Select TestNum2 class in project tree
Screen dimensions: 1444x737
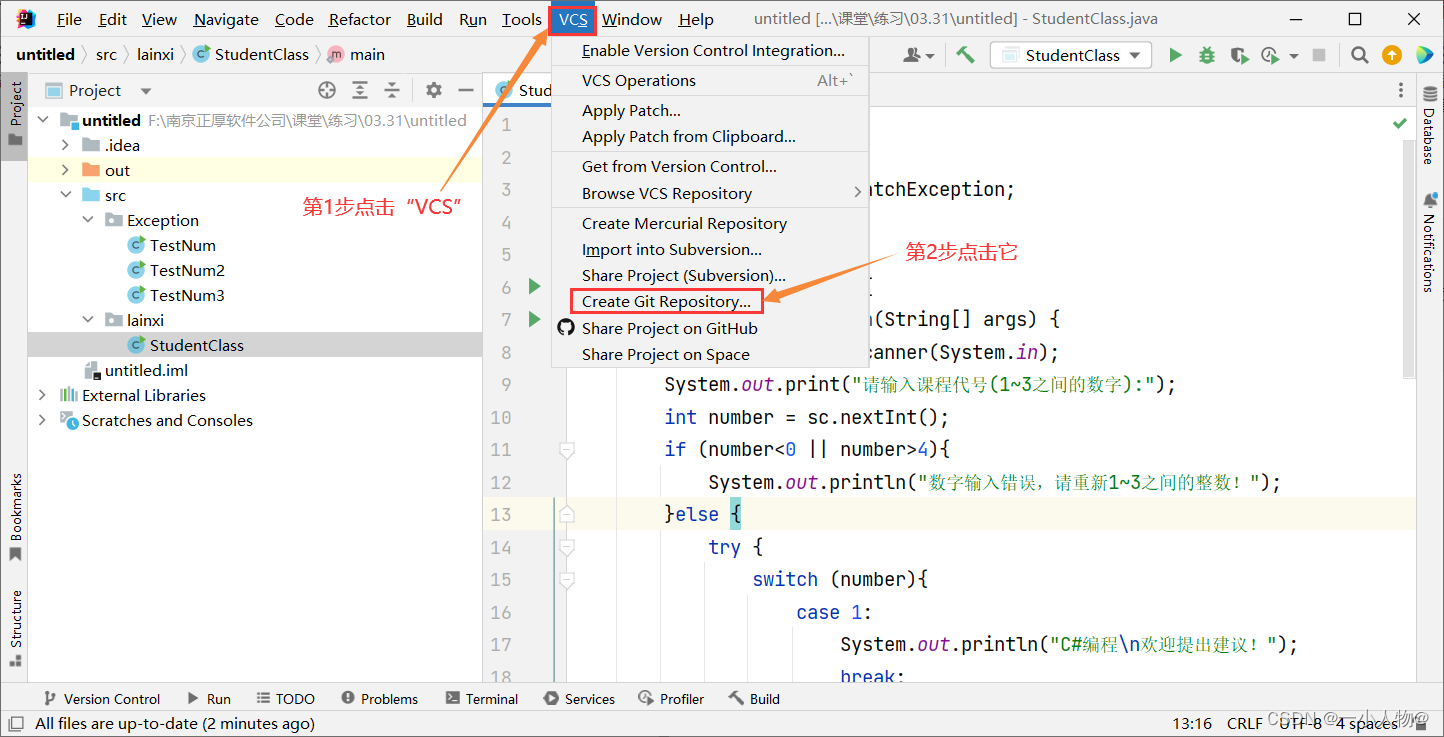(x=187, y=270)
